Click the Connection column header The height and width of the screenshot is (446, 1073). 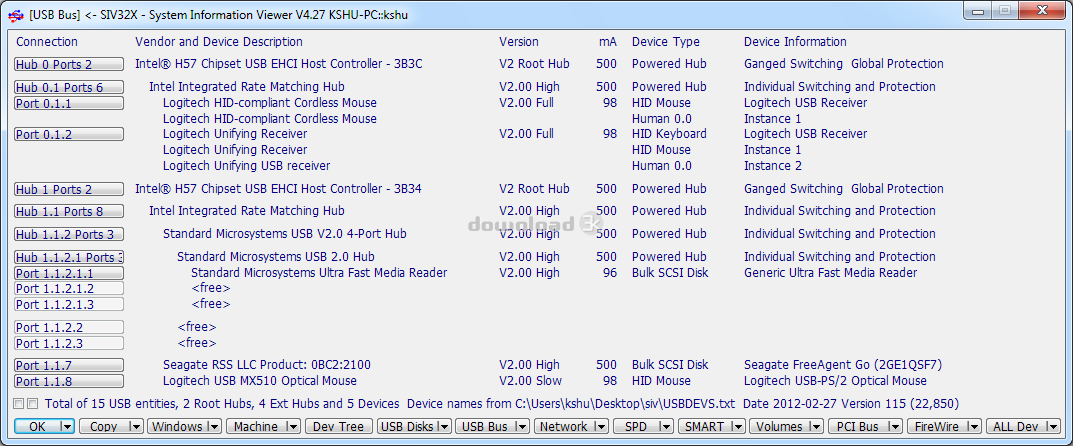pos(47,42)
